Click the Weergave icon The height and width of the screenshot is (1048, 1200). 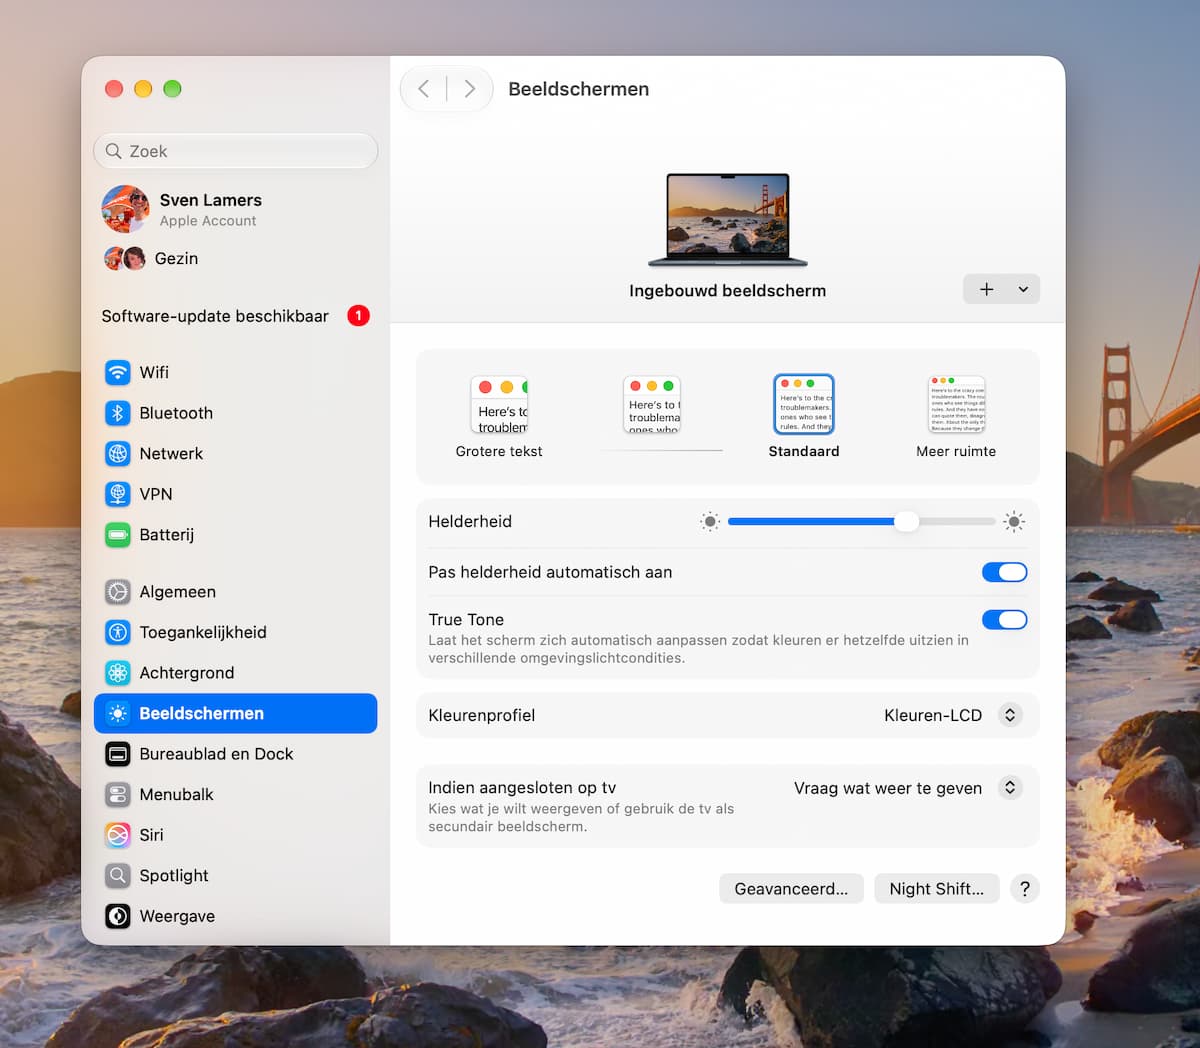[118, 916]
